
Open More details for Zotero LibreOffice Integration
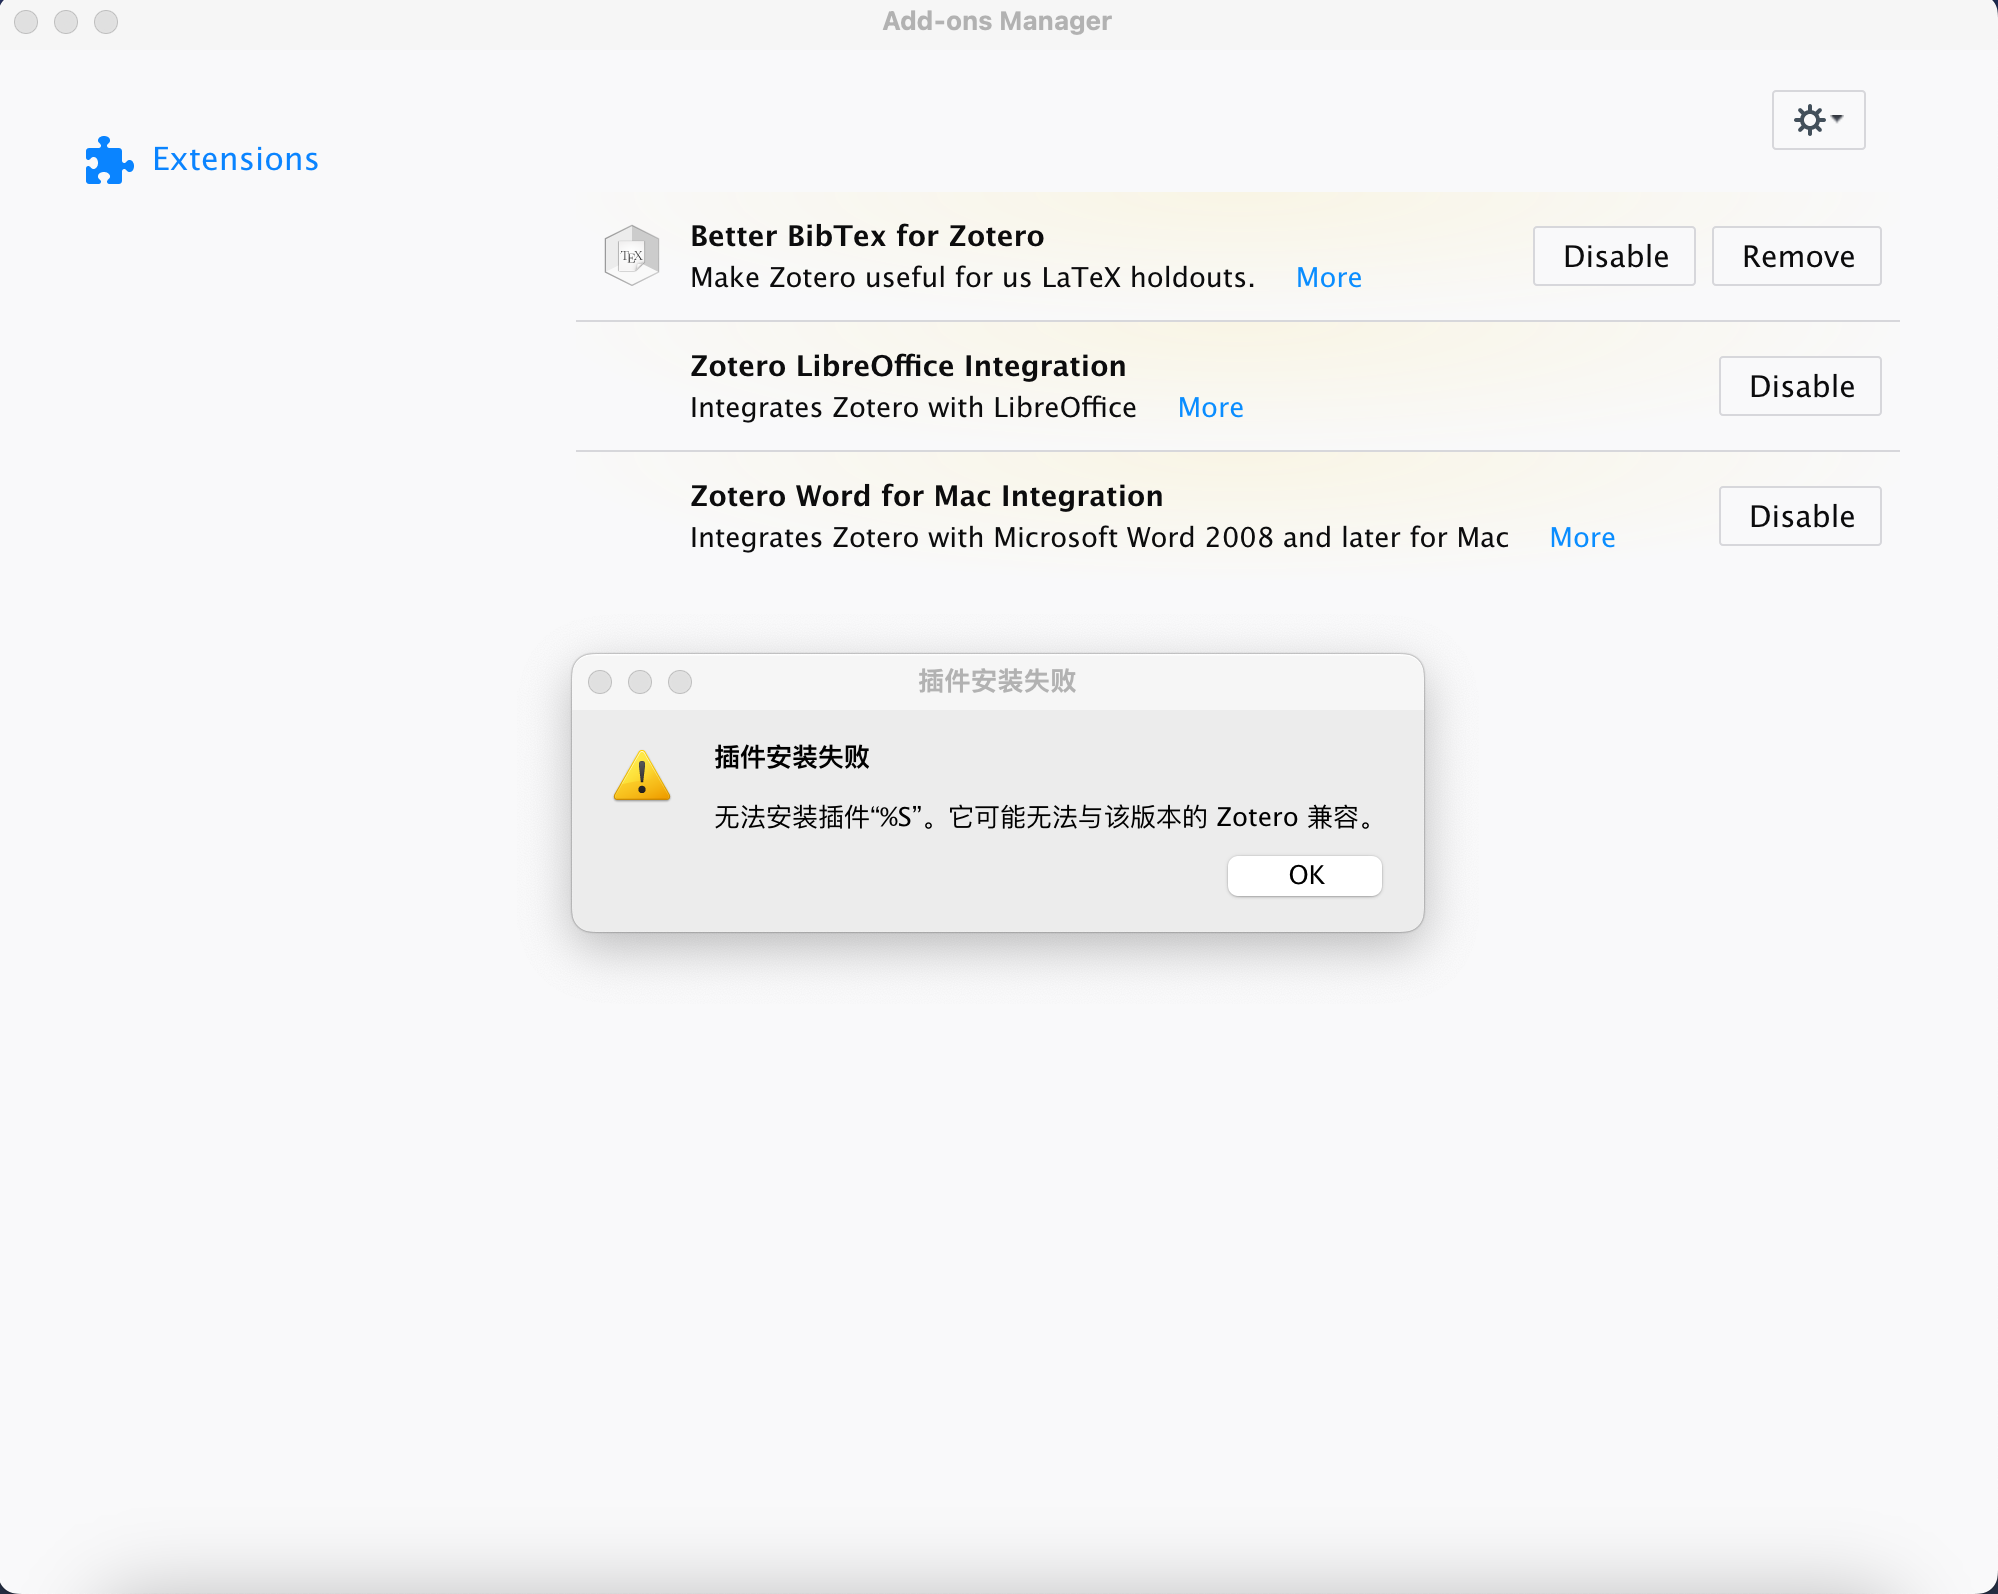[x=1210, y=407]
